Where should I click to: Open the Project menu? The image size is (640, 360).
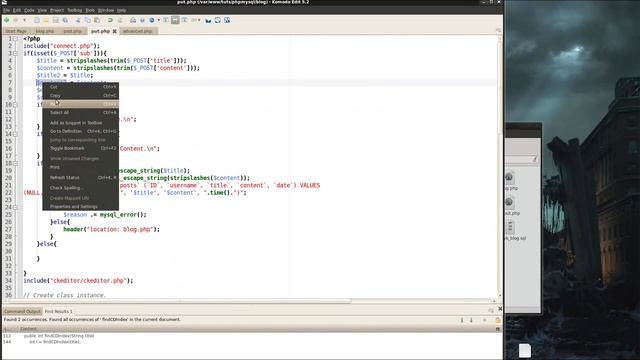tap(57, 10)
